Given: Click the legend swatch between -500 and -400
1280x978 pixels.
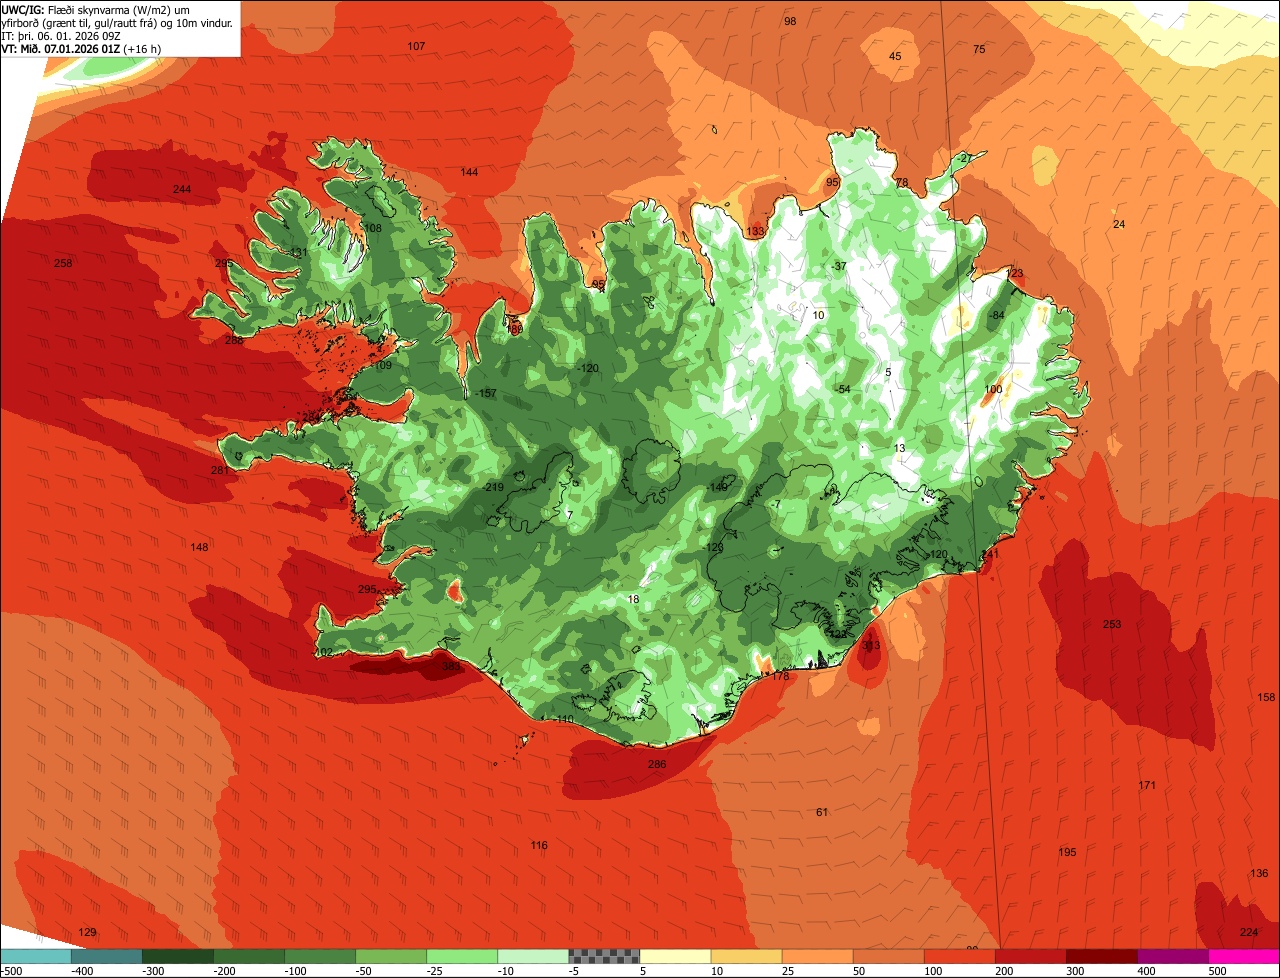Looking at the screenshot, I should (35, 956).
